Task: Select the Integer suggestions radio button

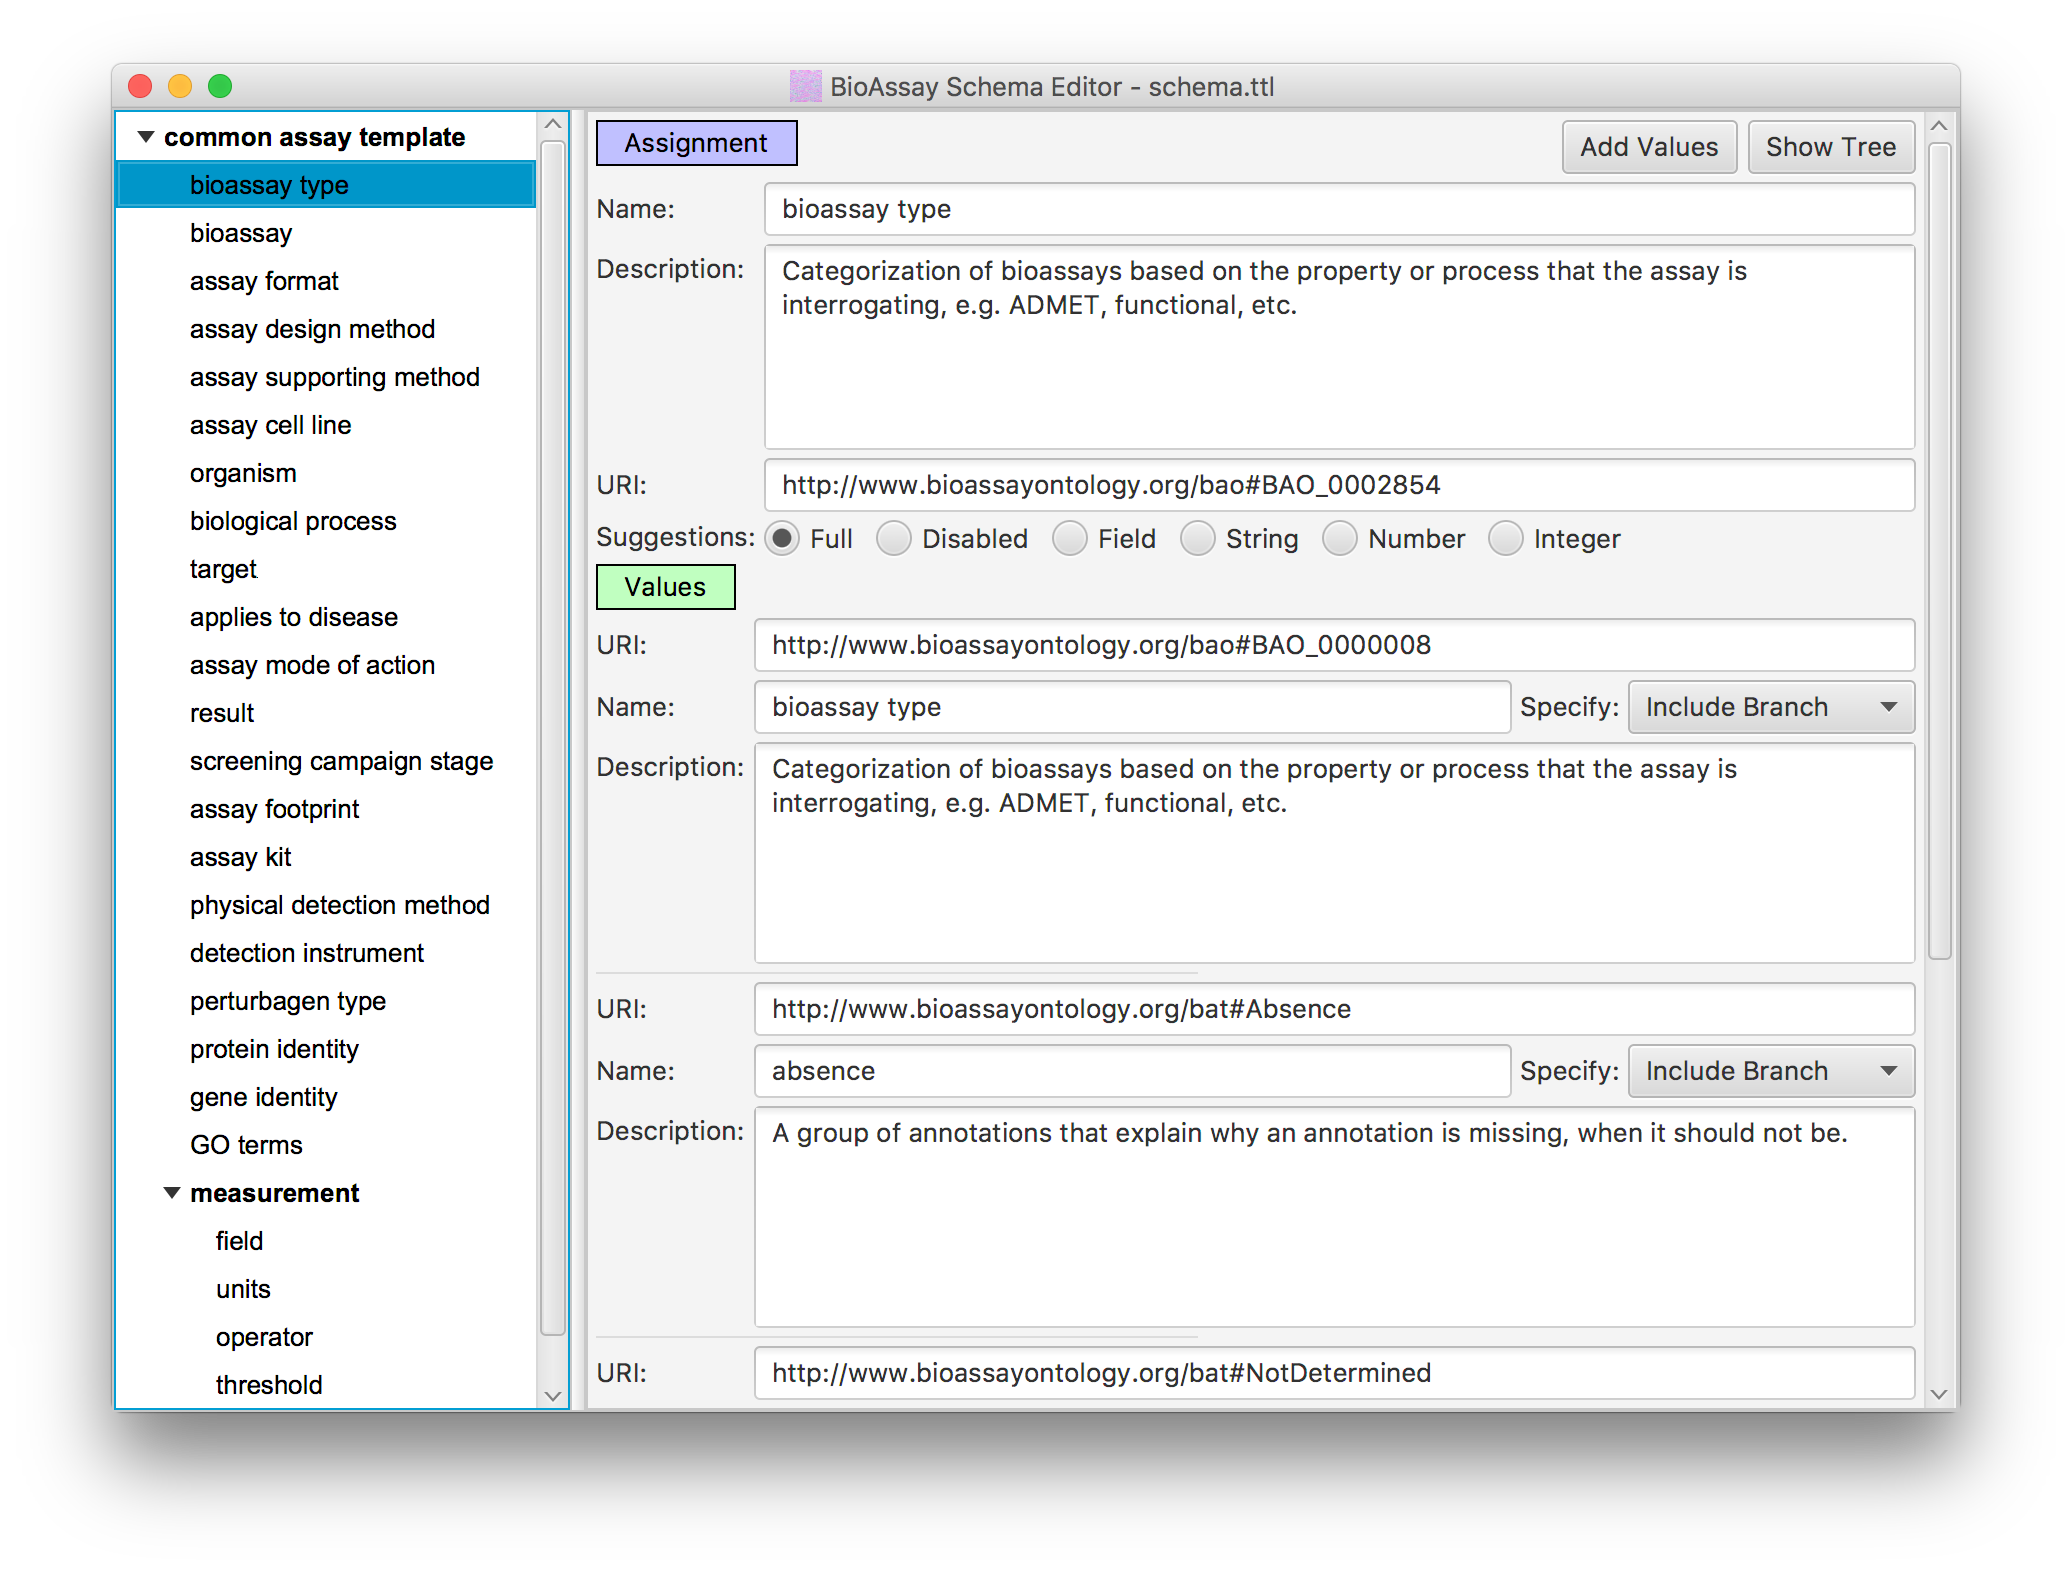Action: pyautogui.click(x=1506, y=539)
